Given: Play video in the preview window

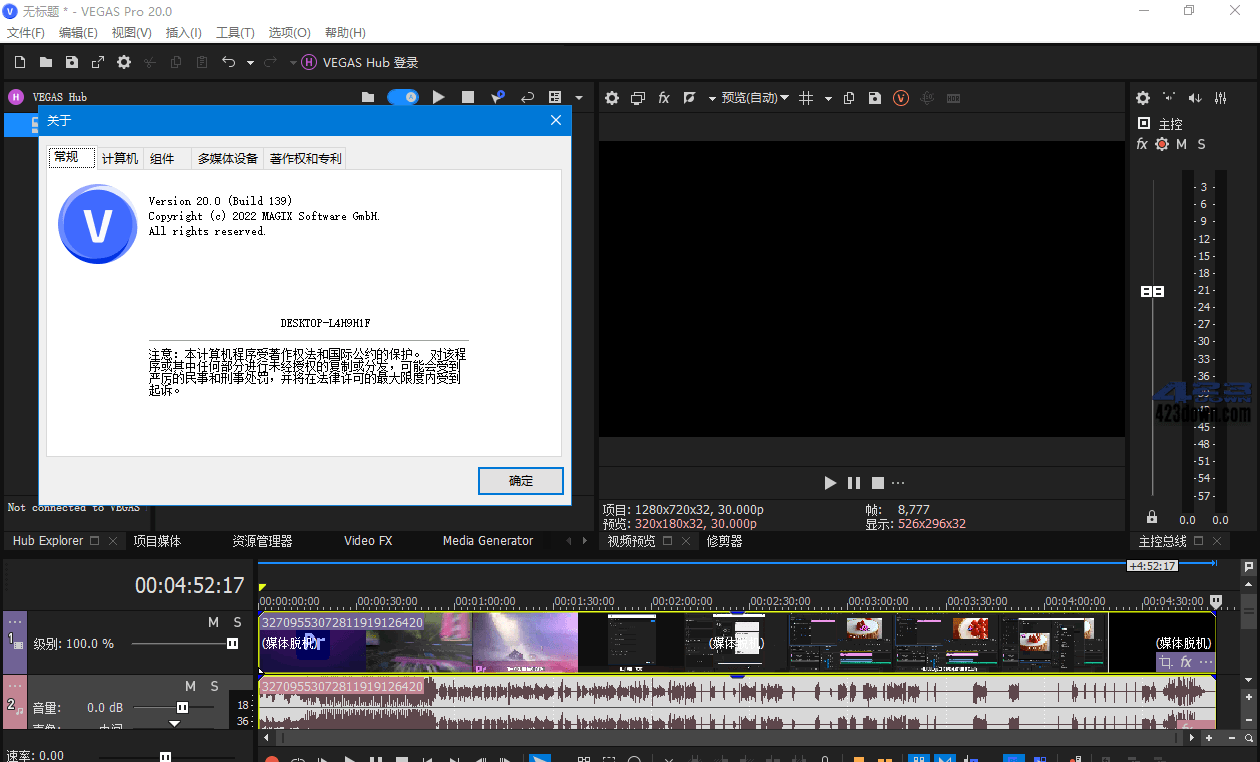Looking at the screenshot, I should (830, 483).
